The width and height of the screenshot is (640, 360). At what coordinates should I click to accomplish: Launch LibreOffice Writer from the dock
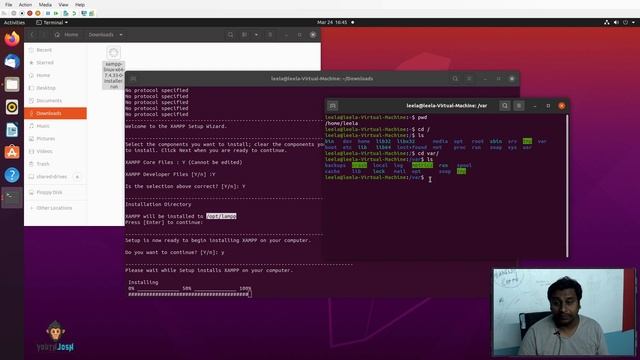[12, 130]
